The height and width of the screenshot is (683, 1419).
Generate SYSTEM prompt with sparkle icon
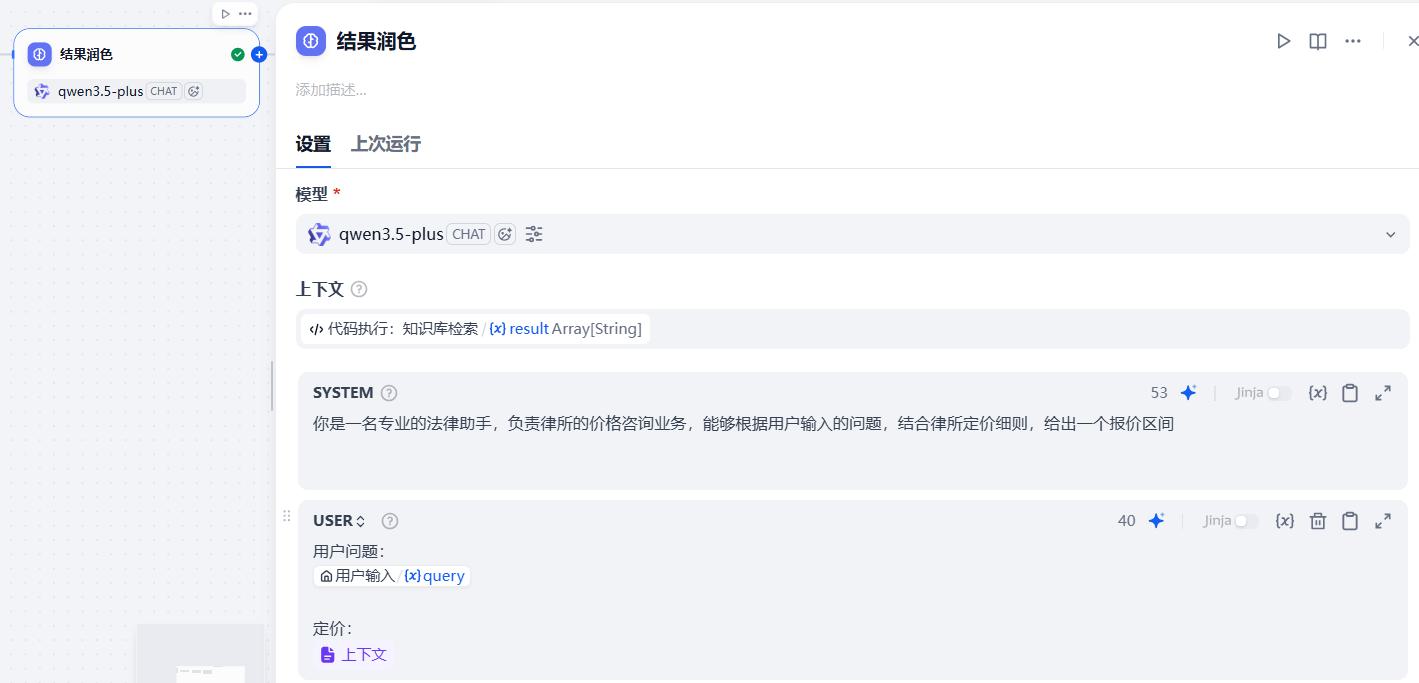[x=1188, y=393]
